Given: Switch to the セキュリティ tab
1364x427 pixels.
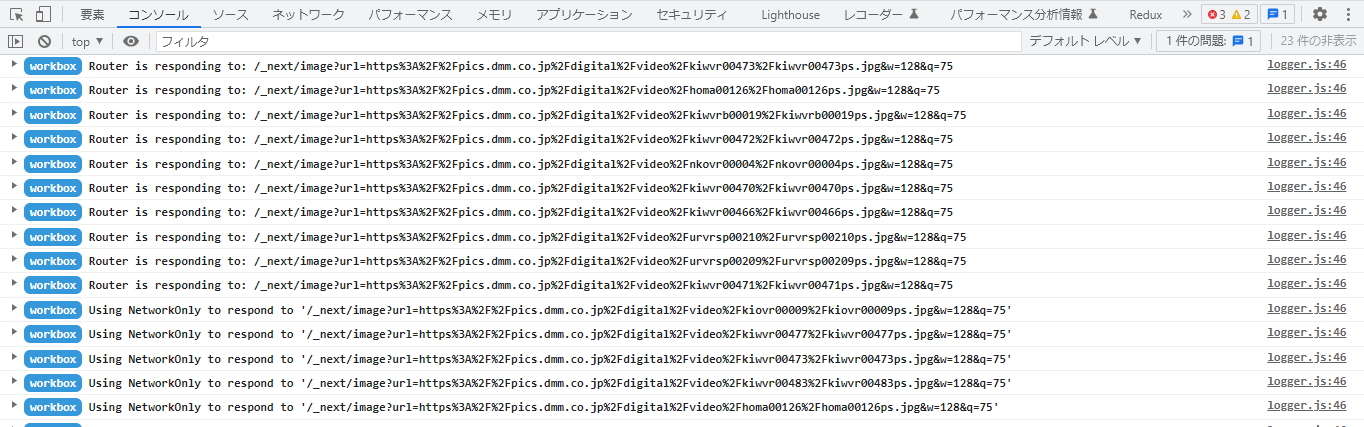Looking at the screenshot, I should (x=692, y=15).
